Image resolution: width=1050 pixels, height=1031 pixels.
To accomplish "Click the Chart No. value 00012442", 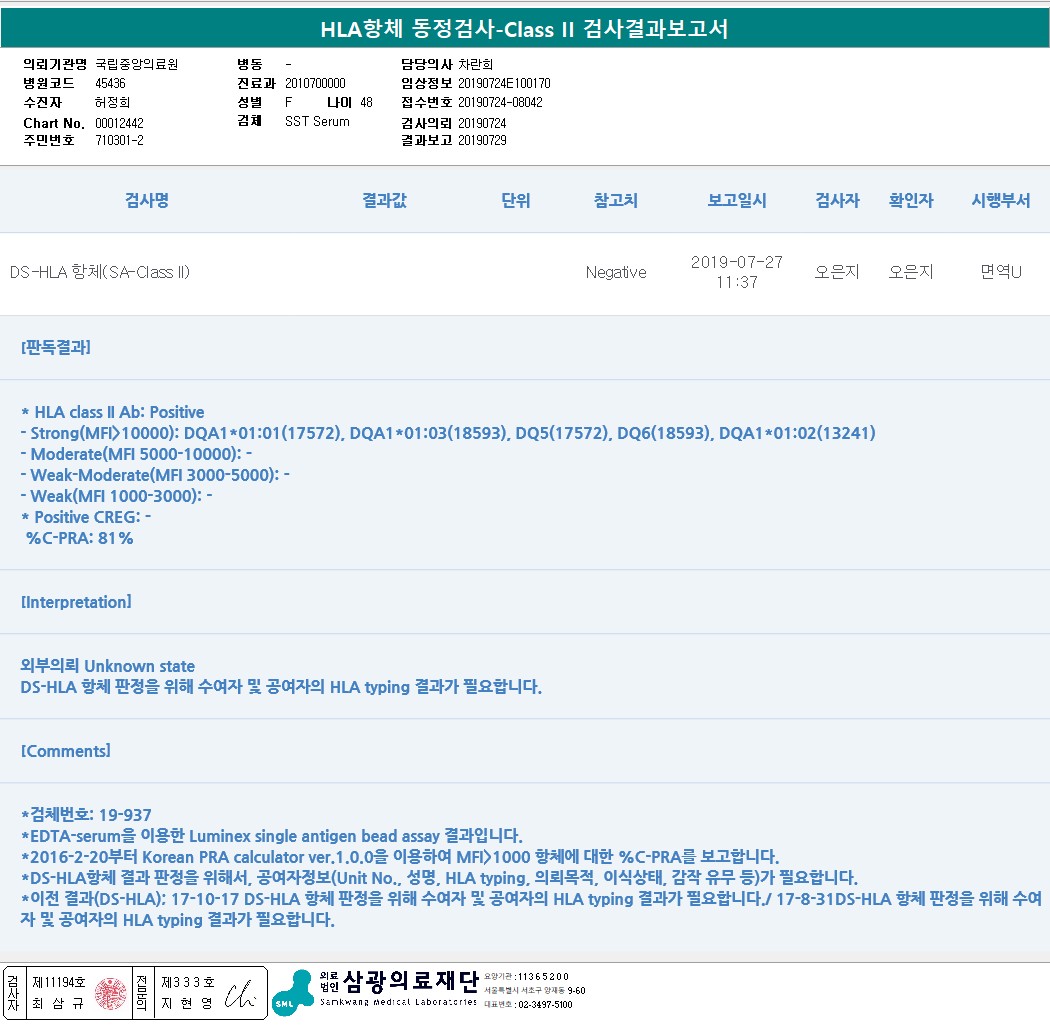I will click(x=119, y=123).
